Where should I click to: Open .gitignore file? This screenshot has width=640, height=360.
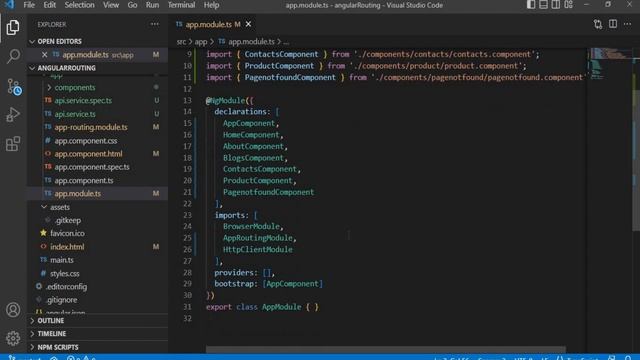[x=61, y=300]
